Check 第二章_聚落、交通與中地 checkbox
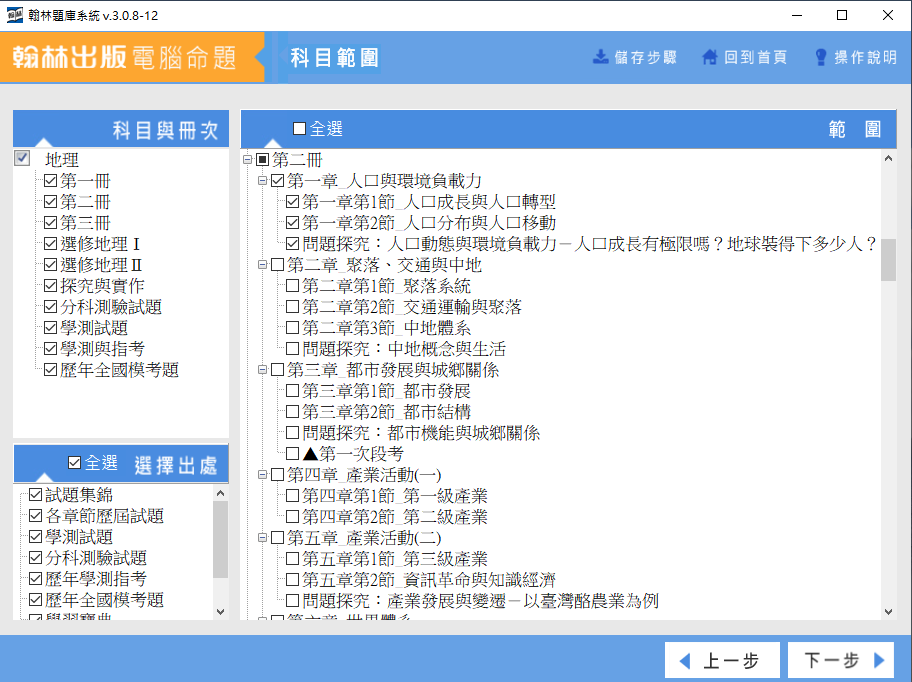Image resolution: width=912 pixels, height=682 pixels. tap(277, 265)
